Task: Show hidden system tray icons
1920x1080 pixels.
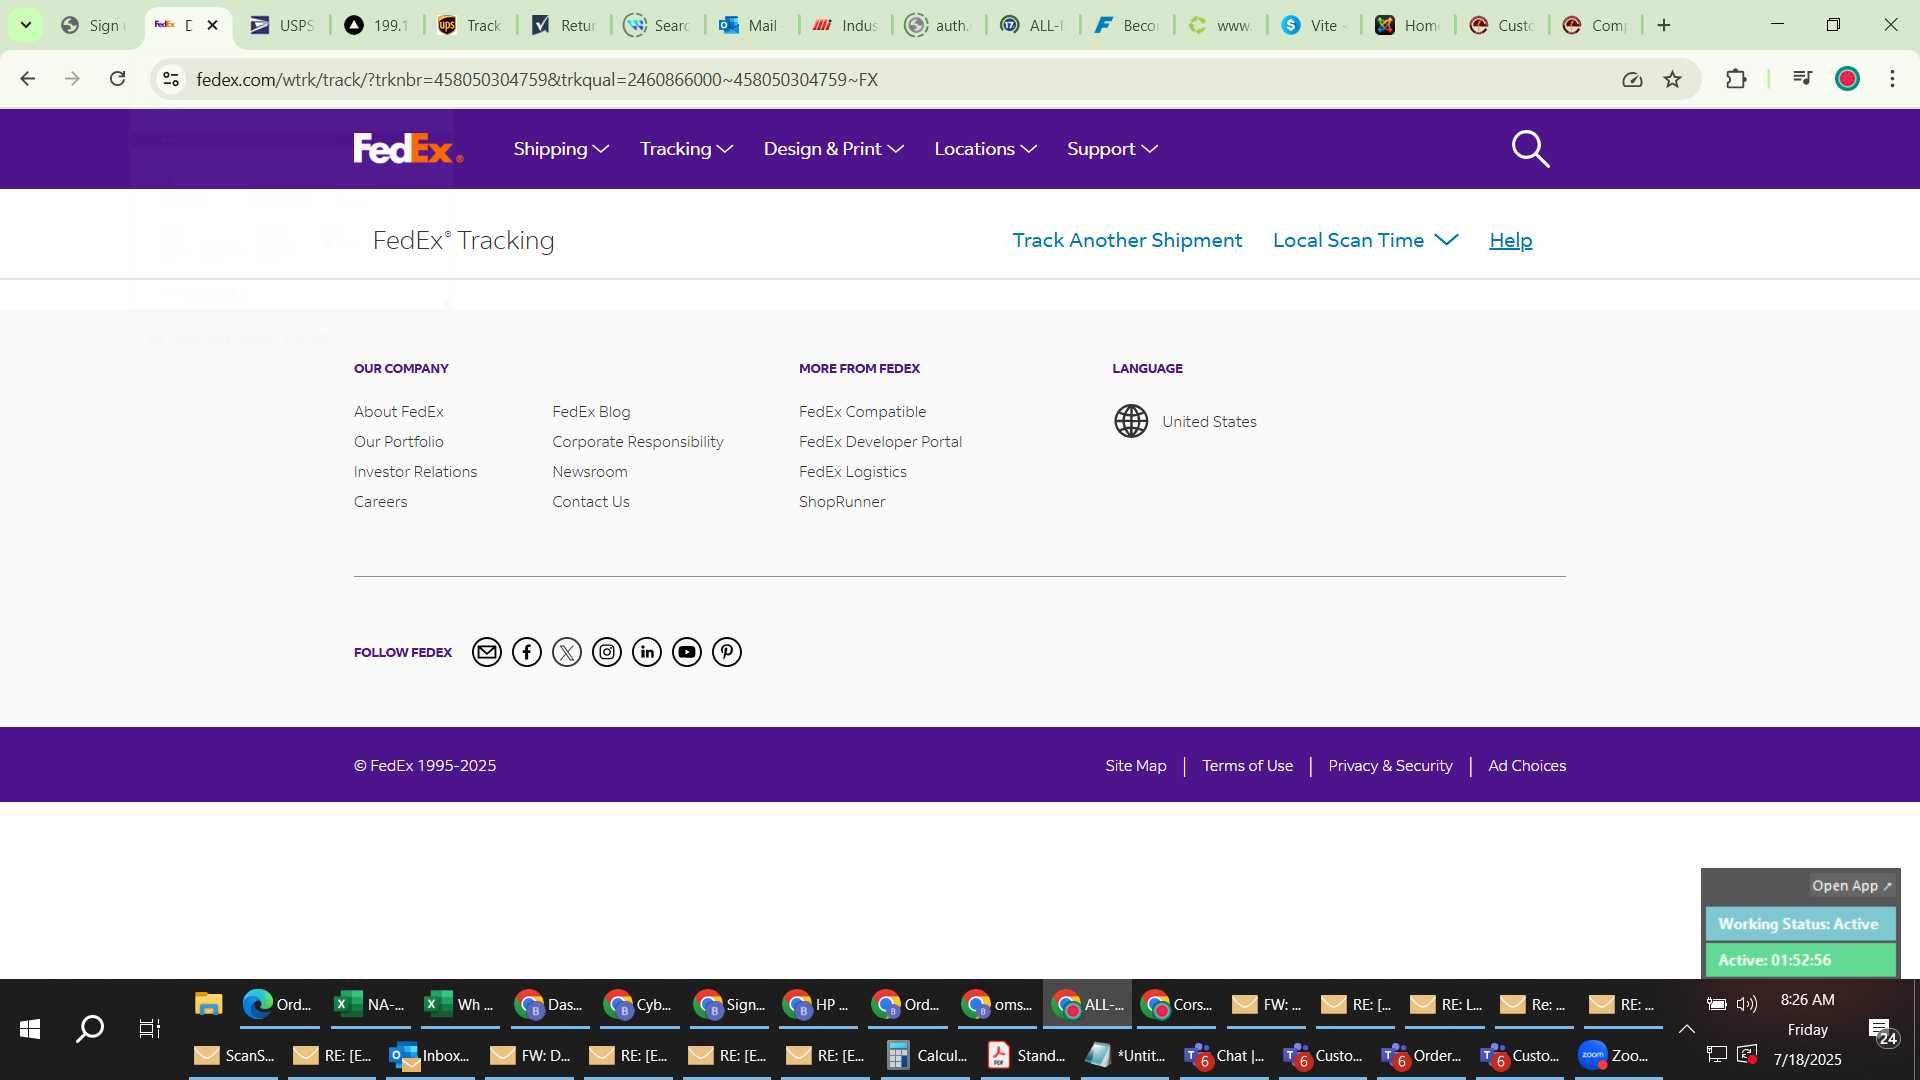Action: click(x=1686, y=1029)
